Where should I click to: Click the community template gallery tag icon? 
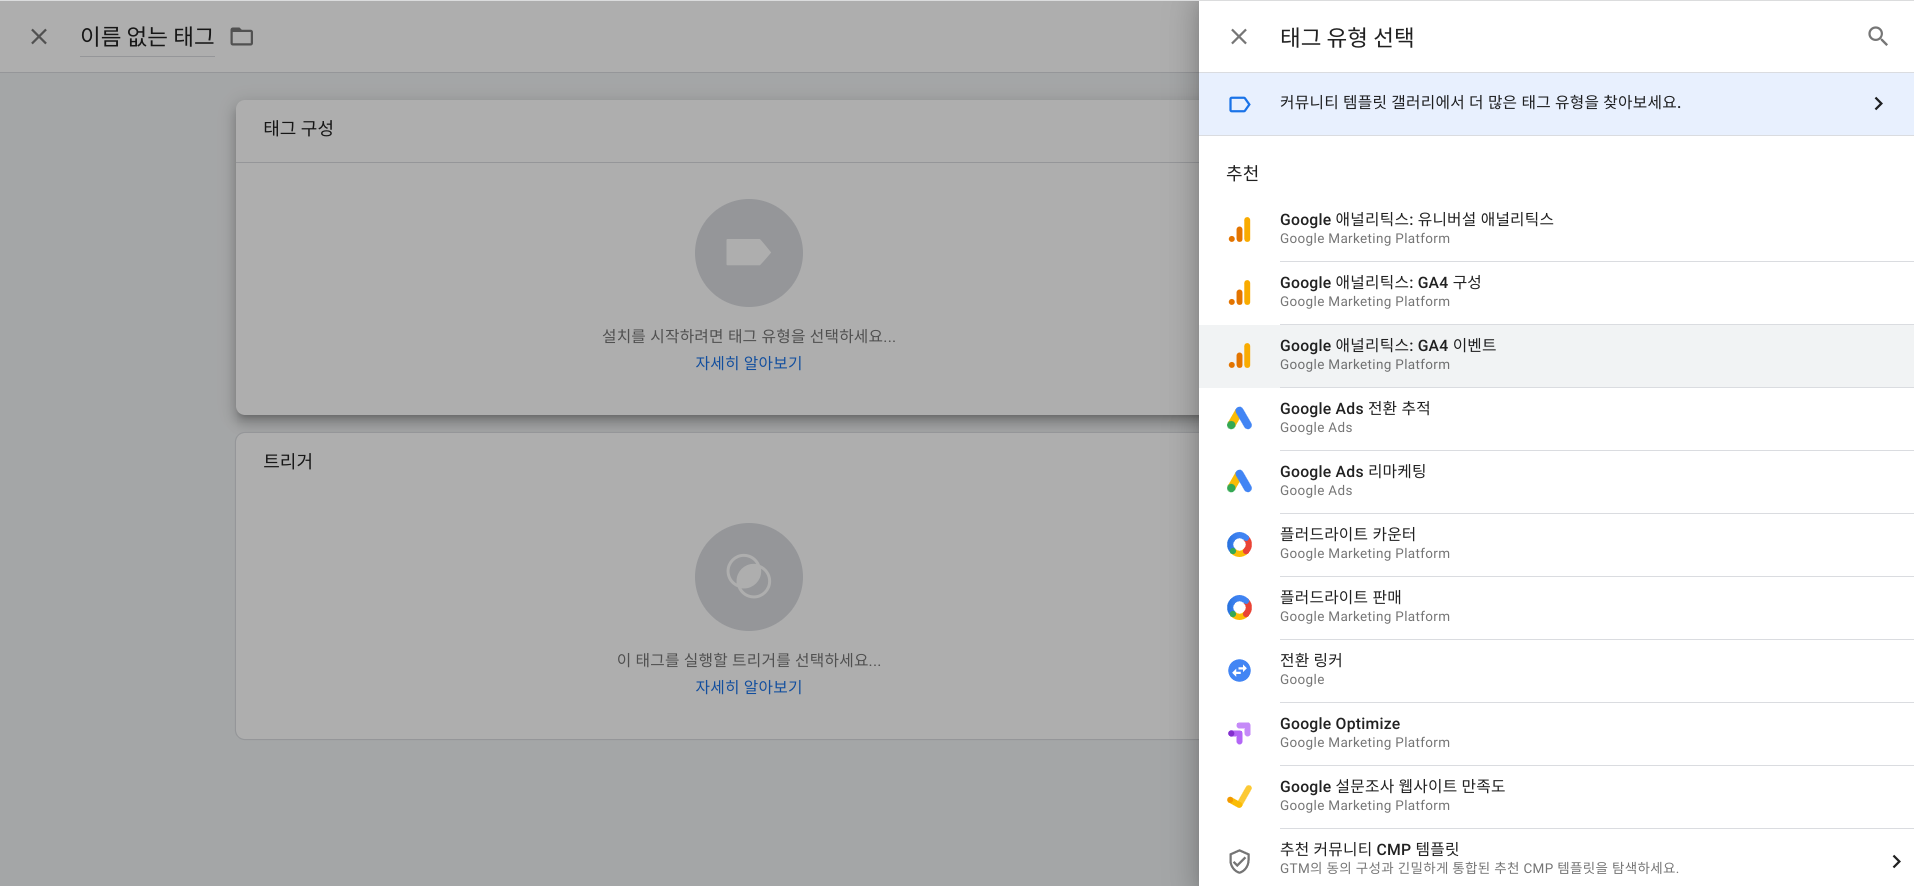1239,104
